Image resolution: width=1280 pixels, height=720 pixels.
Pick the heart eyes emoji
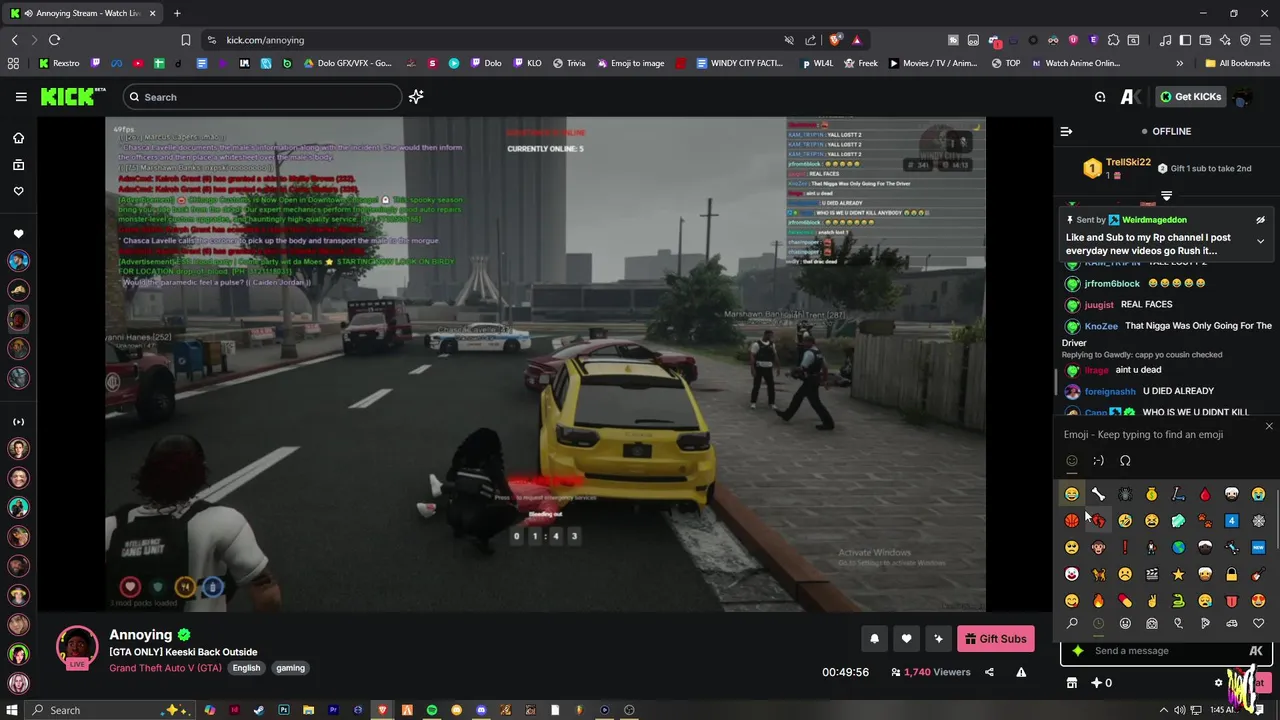click(1258, 601)
